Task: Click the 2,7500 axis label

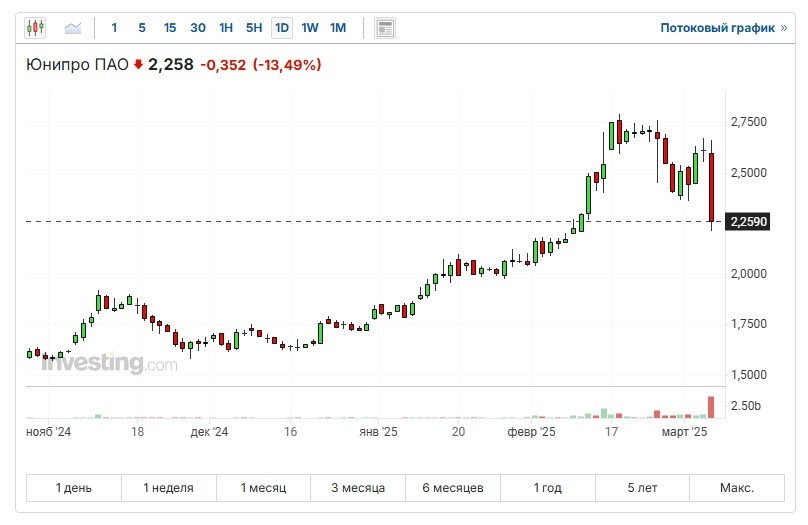Action: click(x=749, y=122)
